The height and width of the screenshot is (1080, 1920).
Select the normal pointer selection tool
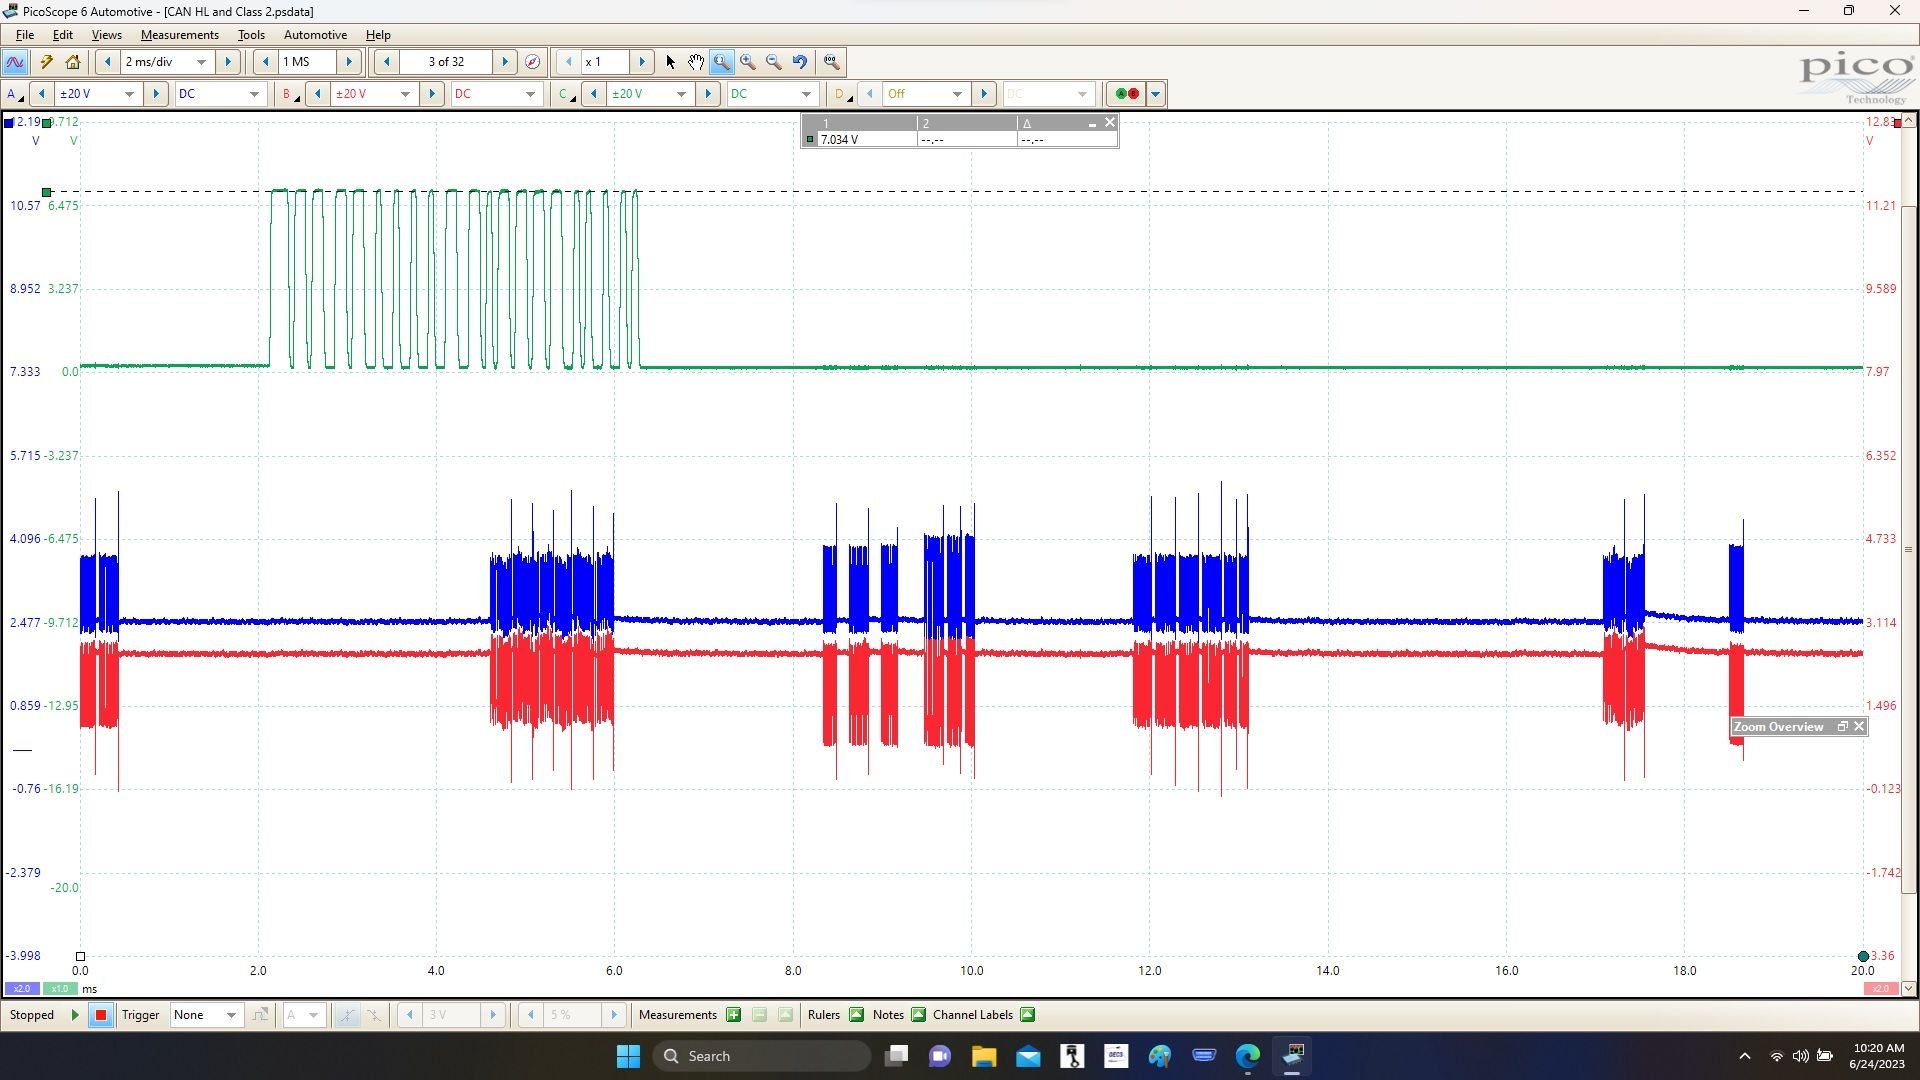pos(669,61)
